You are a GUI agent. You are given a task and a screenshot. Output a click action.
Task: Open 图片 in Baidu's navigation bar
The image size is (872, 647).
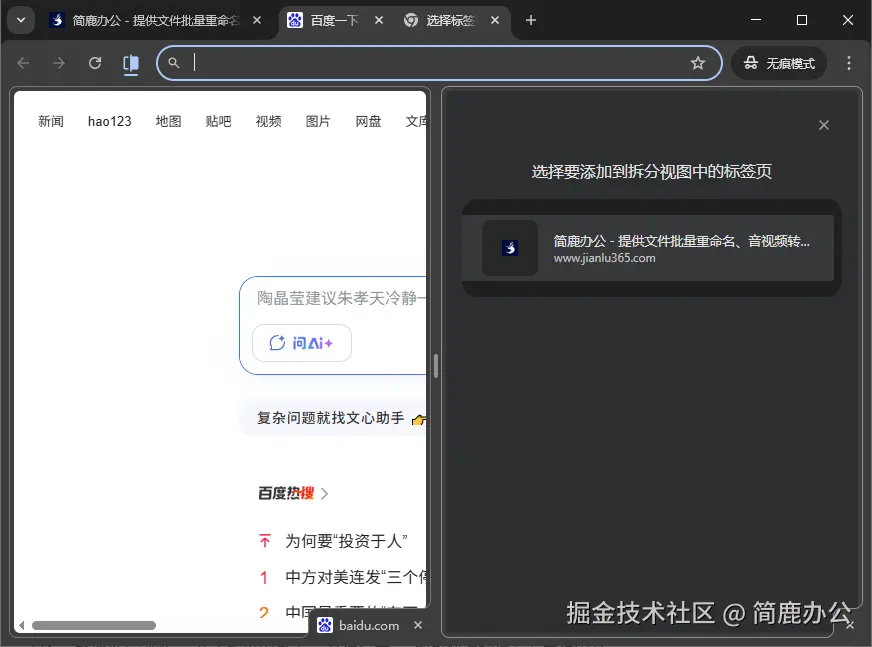coord(318,120)
